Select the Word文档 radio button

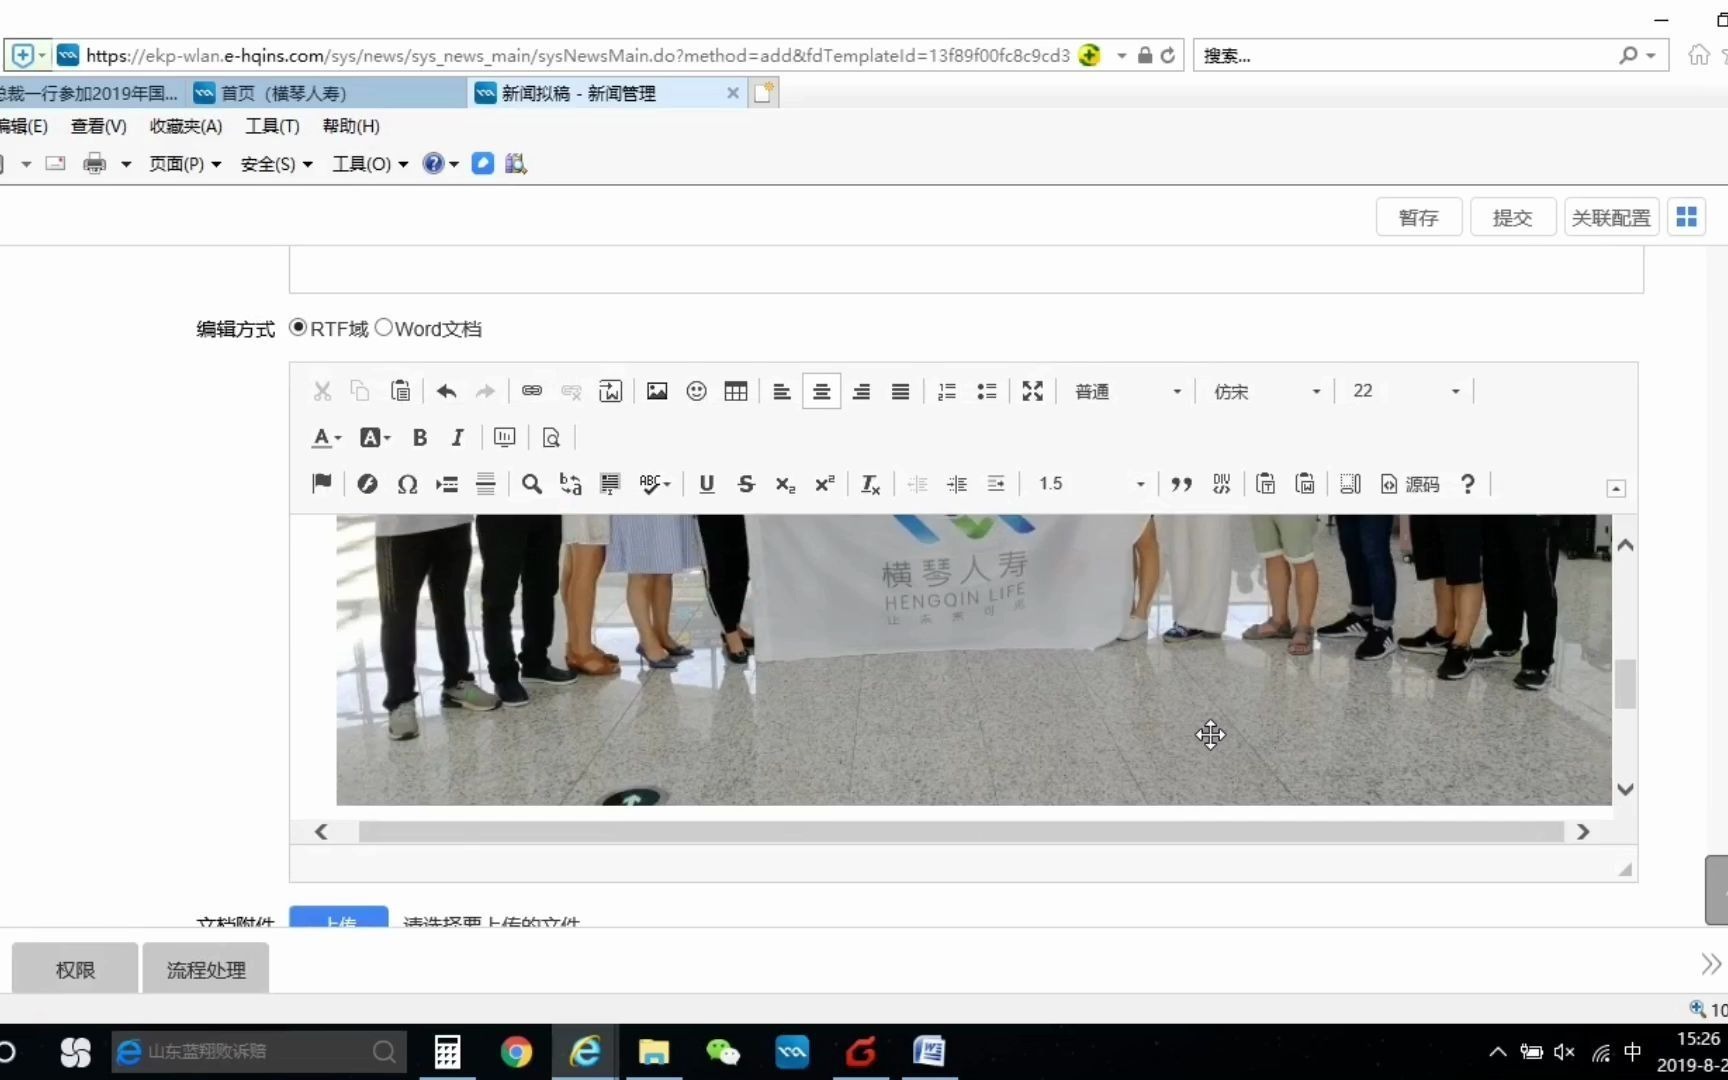tap(383, 327)
